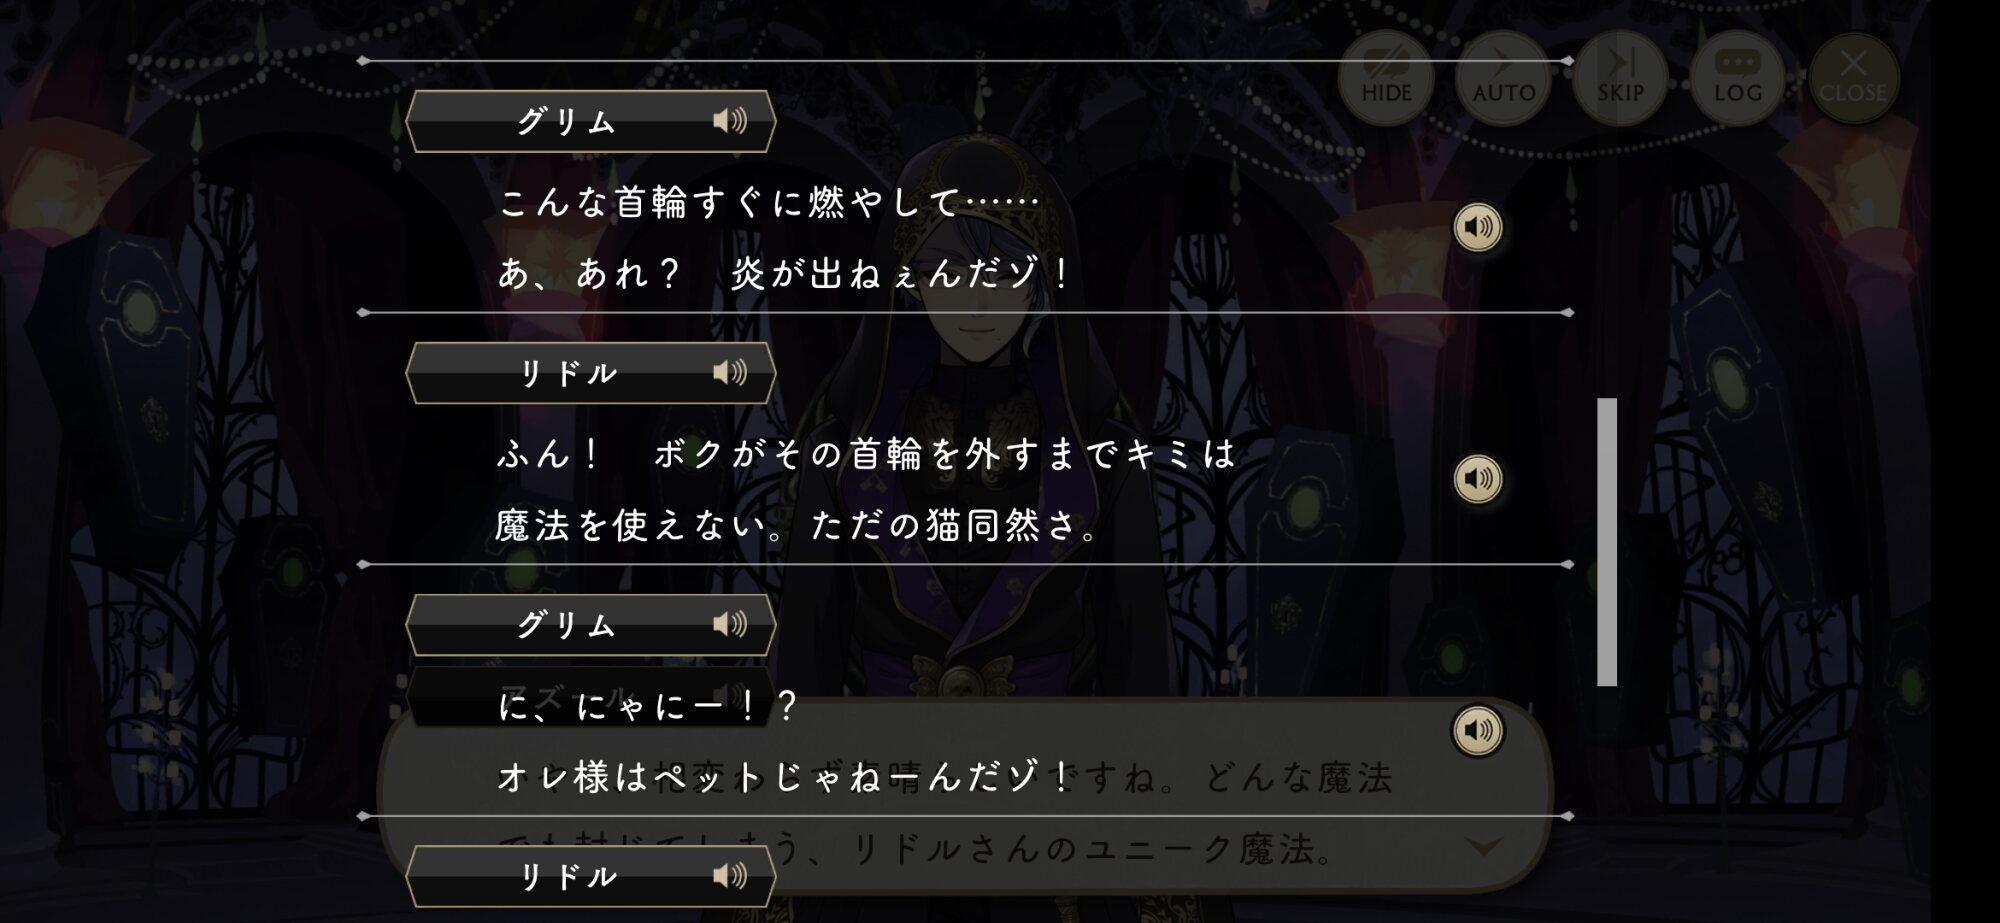Screen dimensions: 2000x923
Task: Select second グリム speaker name tag
Action: pos(591,625)
